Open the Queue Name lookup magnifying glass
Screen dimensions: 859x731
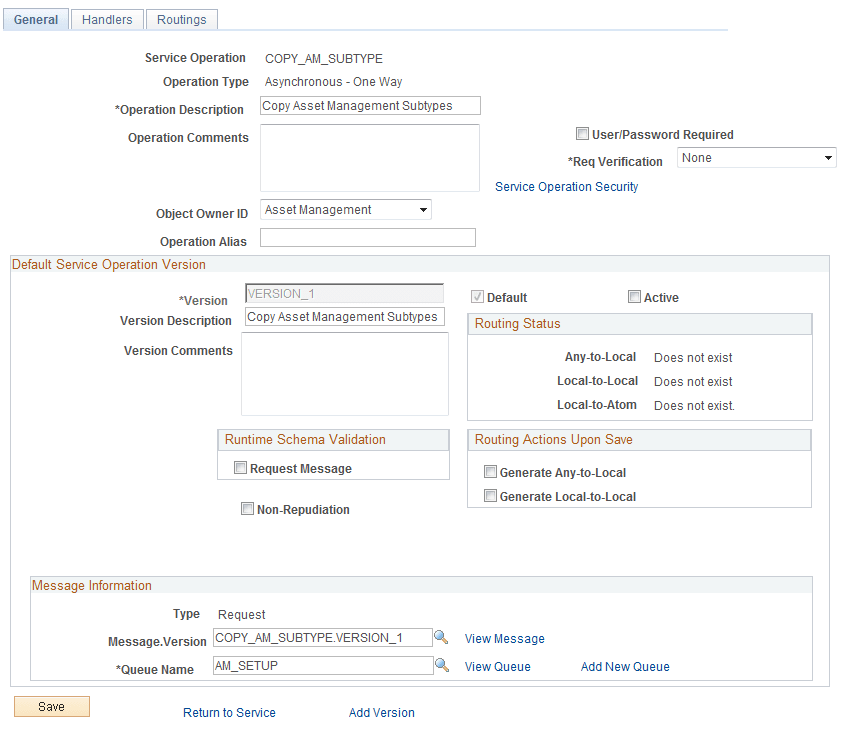tap(443, 664)
